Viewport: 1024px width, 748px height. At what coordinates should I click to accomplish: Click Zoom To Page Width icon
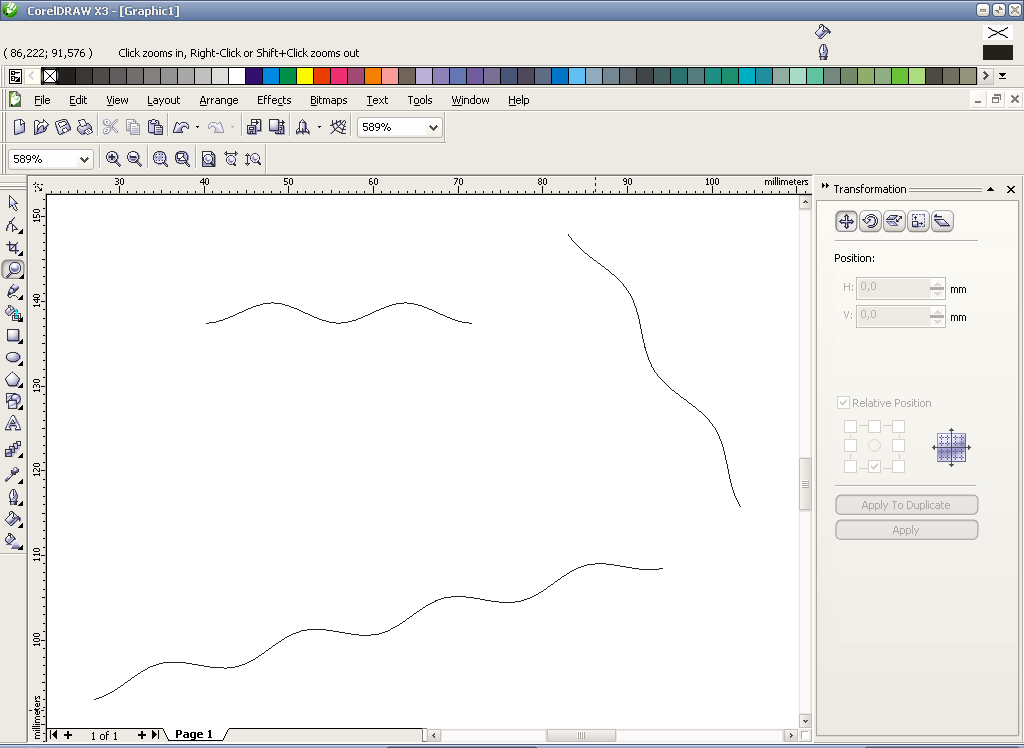231,159
